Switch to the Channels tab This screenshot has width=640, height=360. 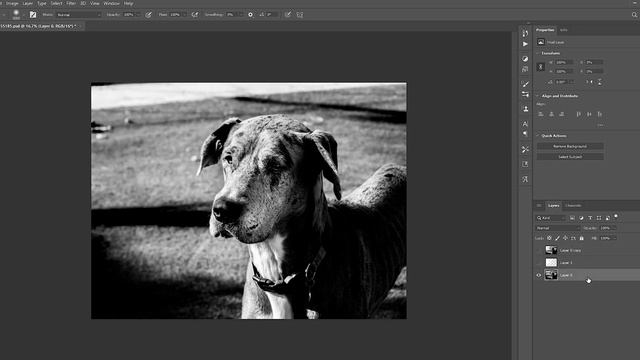coord(573,206)
